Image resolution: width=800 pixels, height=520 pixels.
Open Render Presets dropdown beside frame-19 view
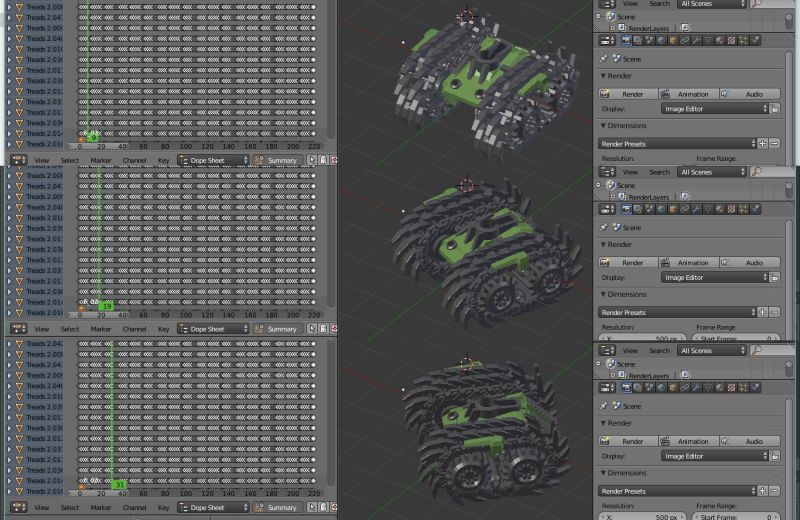(677, 312)
